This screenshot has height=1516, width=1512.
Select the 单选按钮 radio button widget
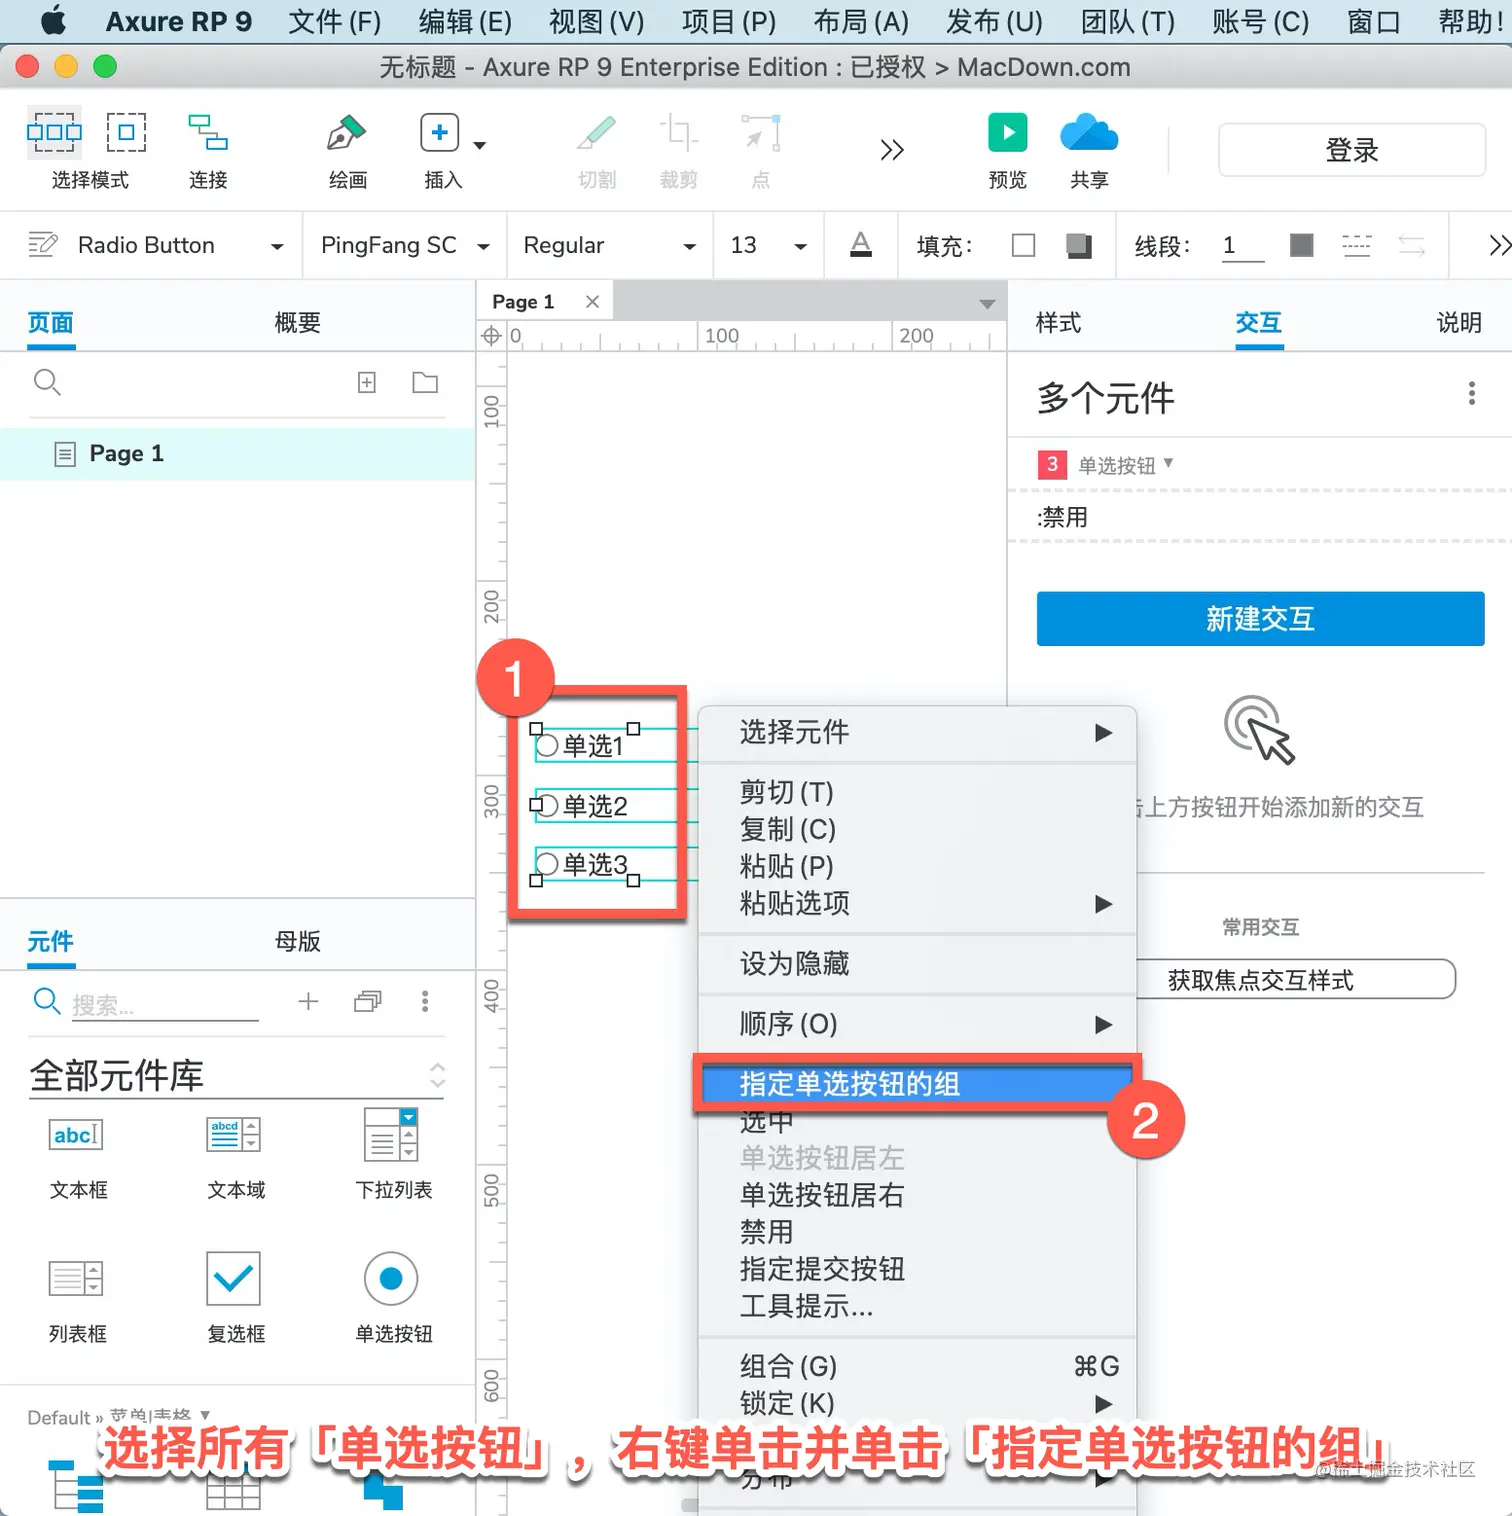393,1298
